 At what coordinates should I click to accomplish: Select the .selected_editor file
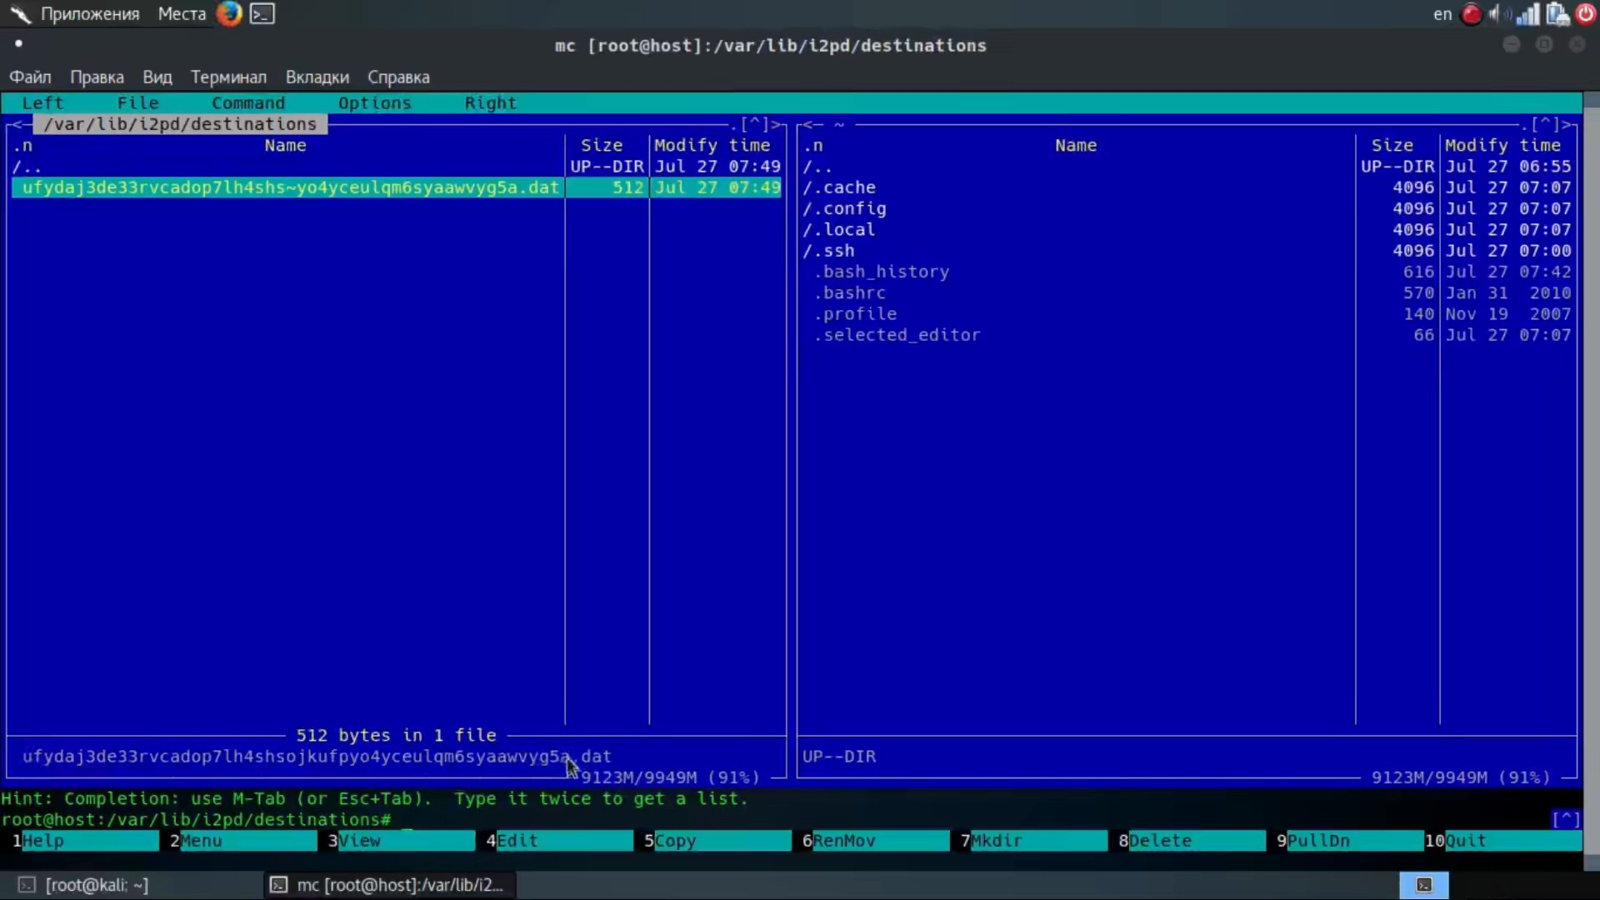1186,334
